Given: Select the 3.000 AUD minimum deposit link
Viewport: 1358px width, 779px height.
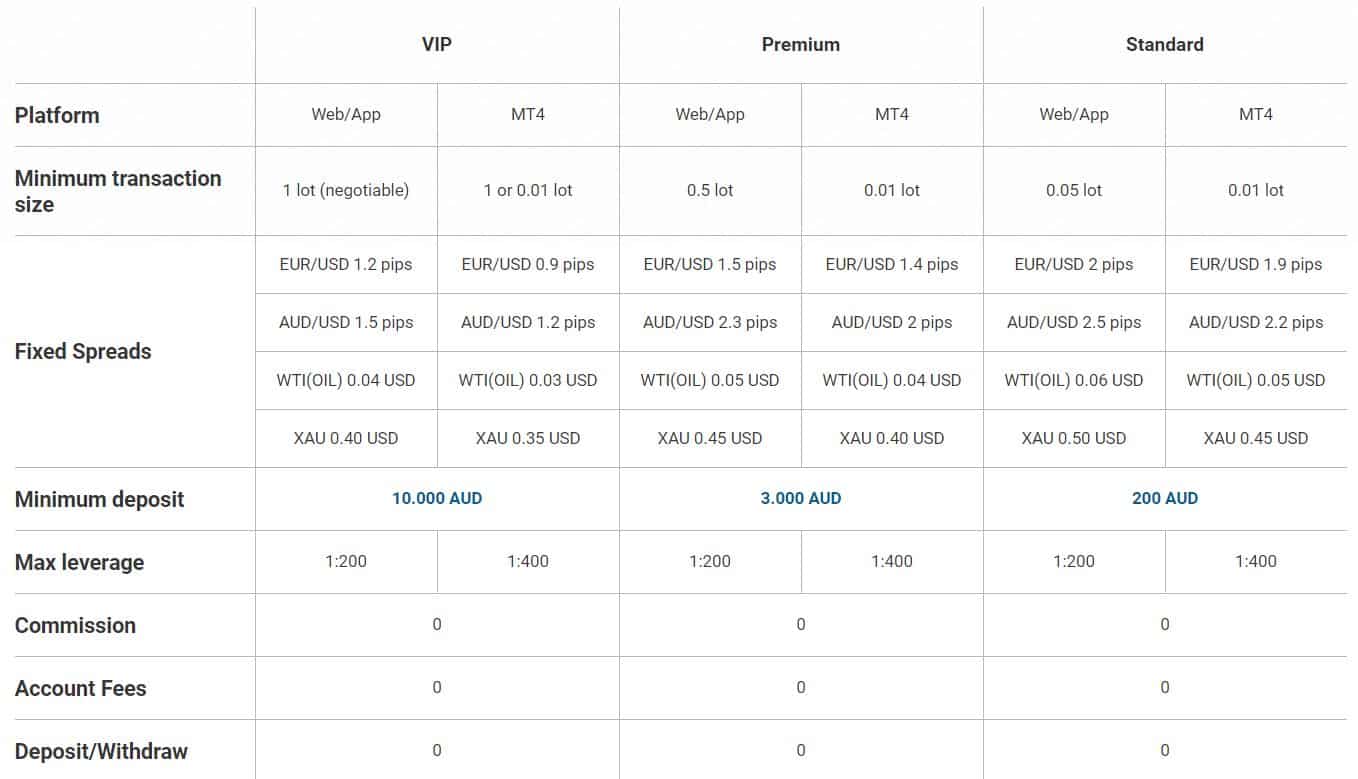Looking at the screenshot, I should click(801, 498).
